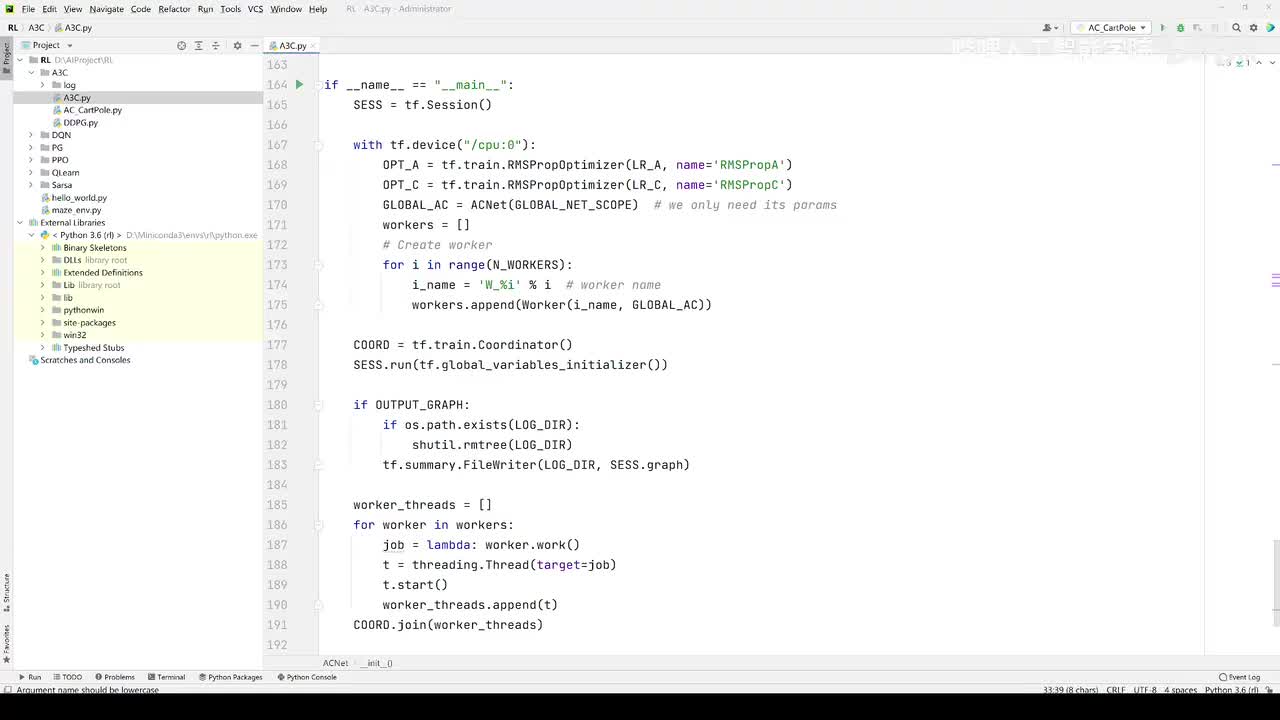
Task: Start debugging with the green bug icon
Action: click(1180, 28)
